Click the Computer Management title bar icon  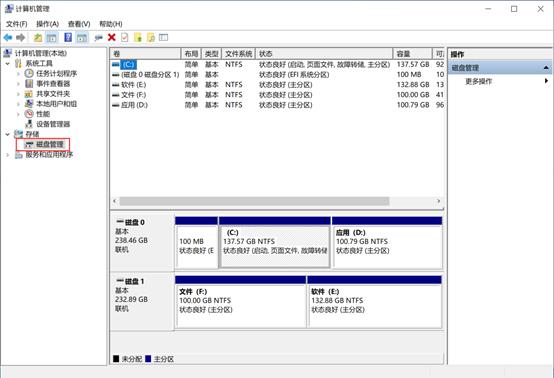tap(9, 8)
